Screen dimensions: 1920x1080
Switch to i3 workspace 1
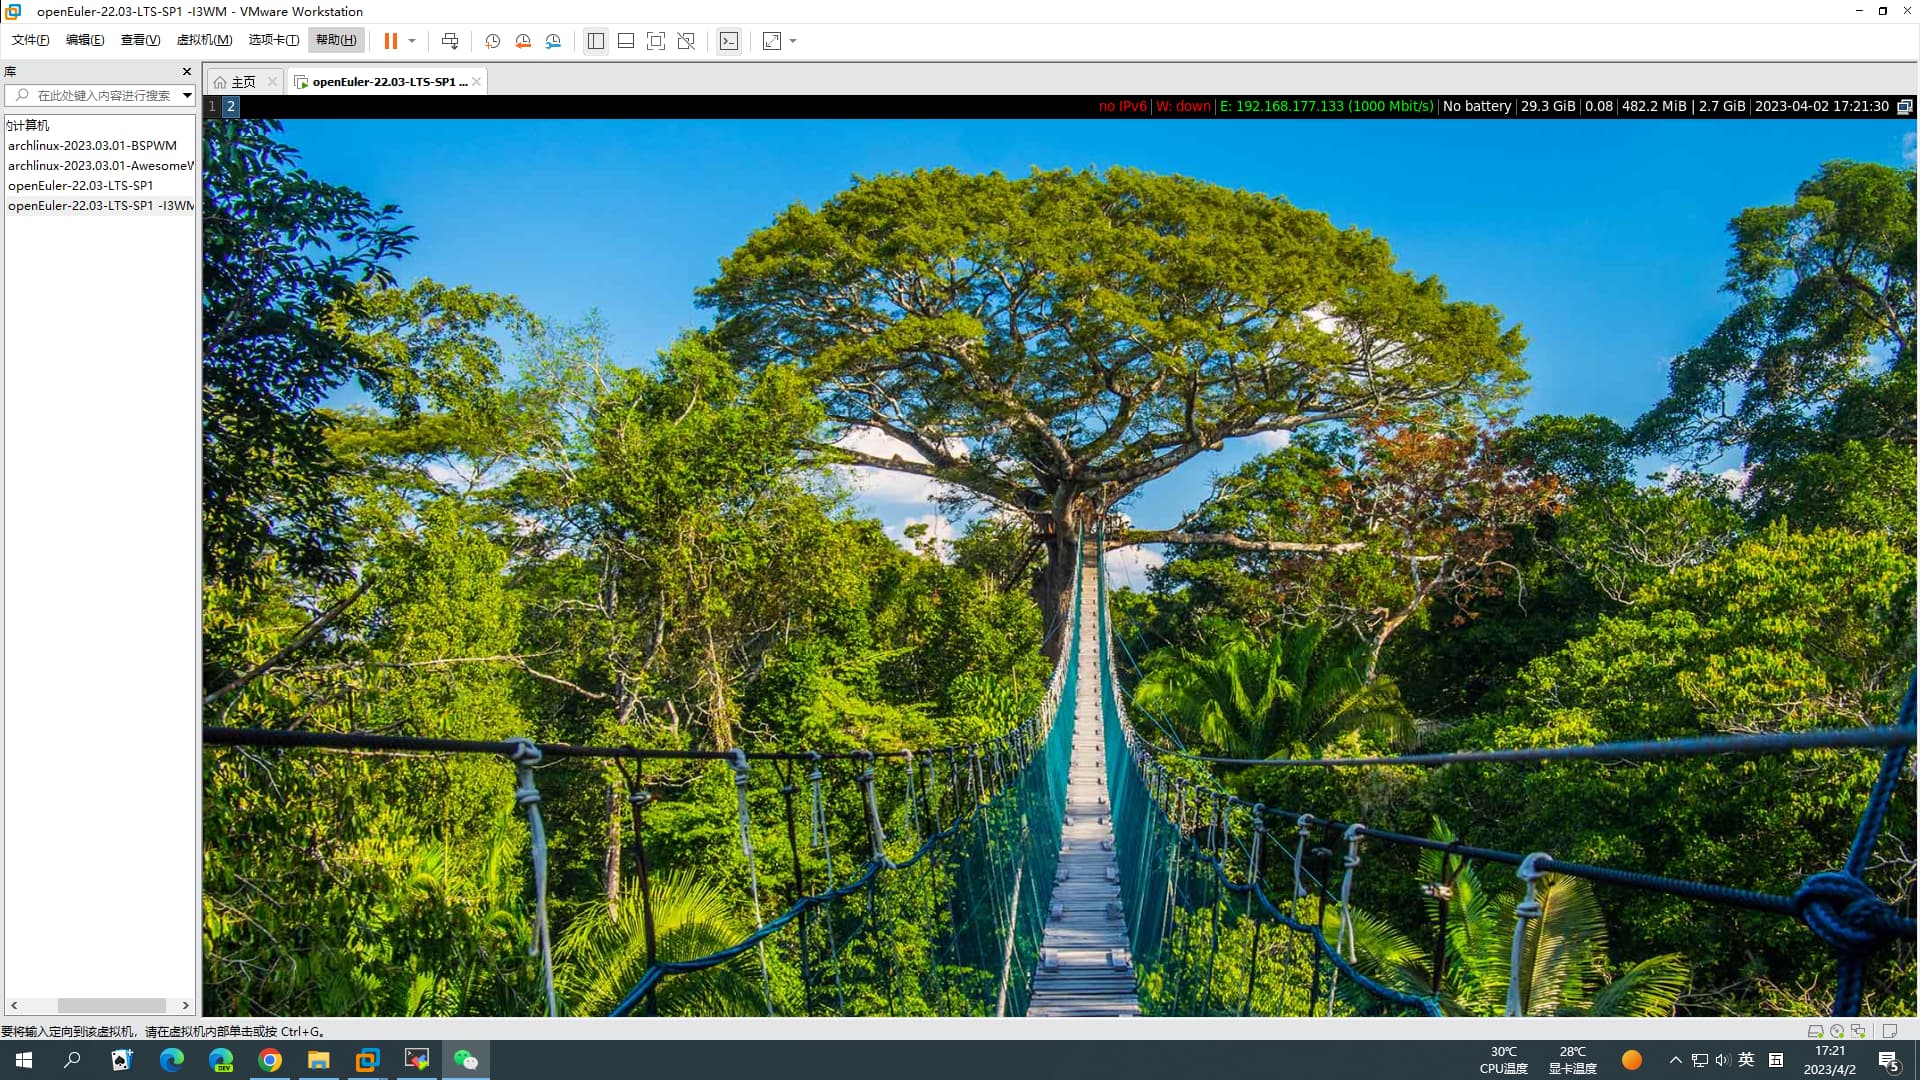click(x=212, y=106)
